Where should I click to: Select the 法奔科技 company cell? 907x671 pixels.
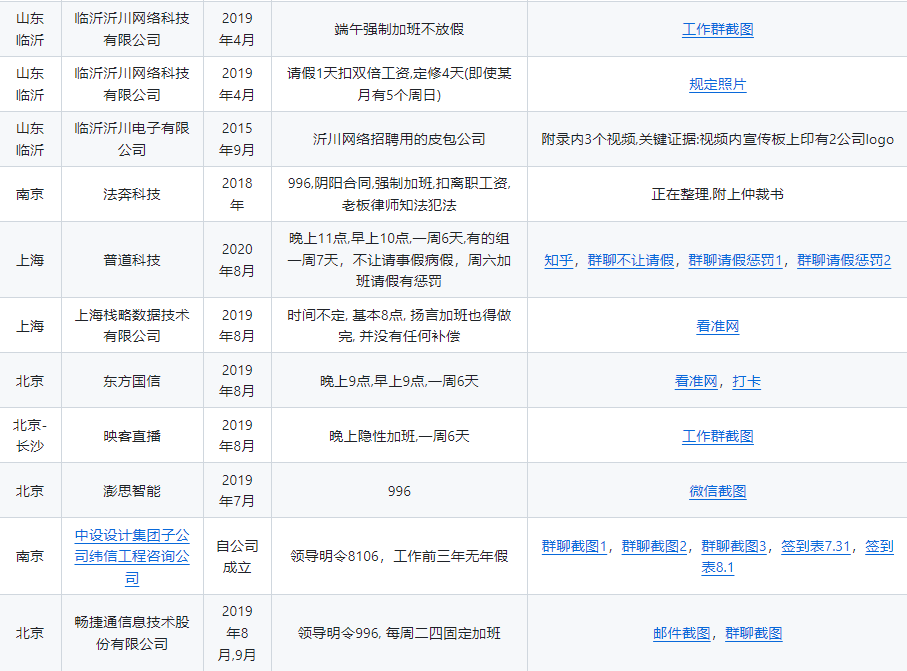(x=132, y=194)
